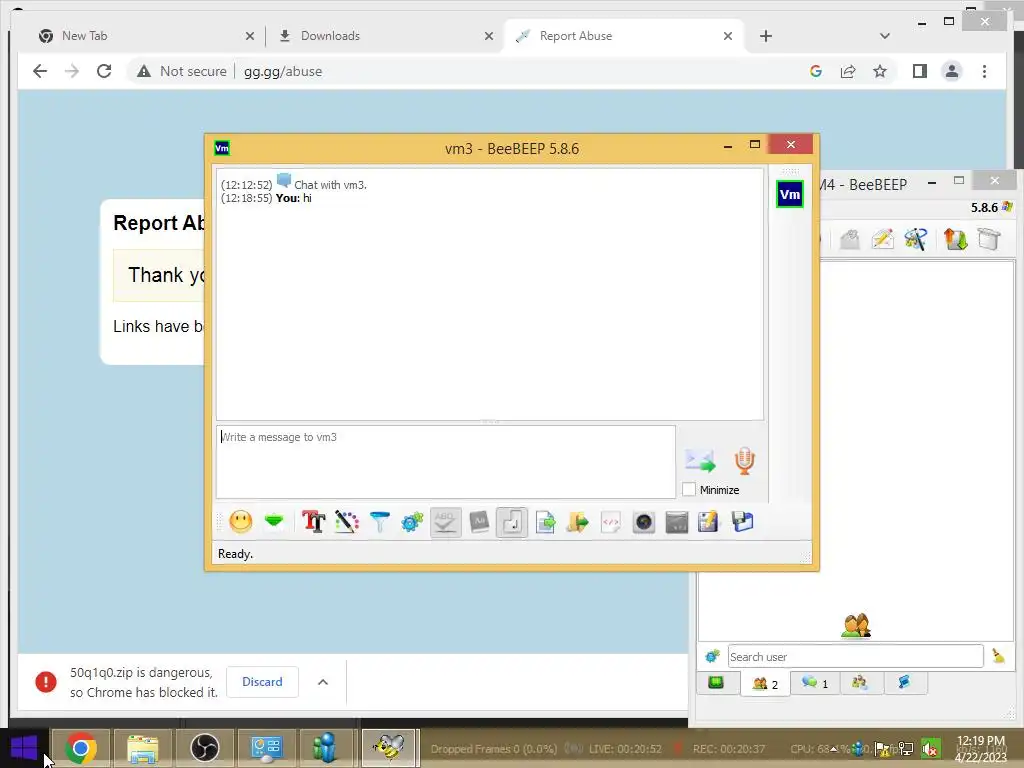Focus the Search user field

[x=855, y=656]
